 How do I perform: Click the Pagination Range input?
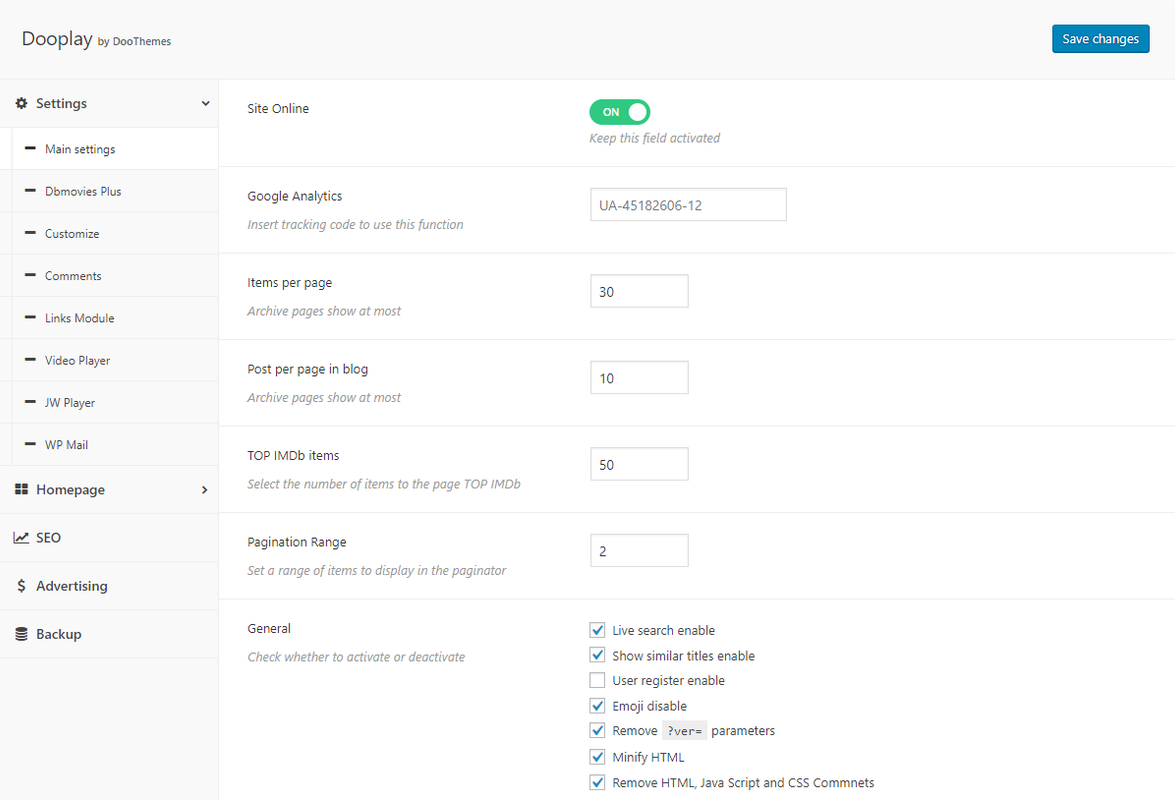[x=639, y=551]
